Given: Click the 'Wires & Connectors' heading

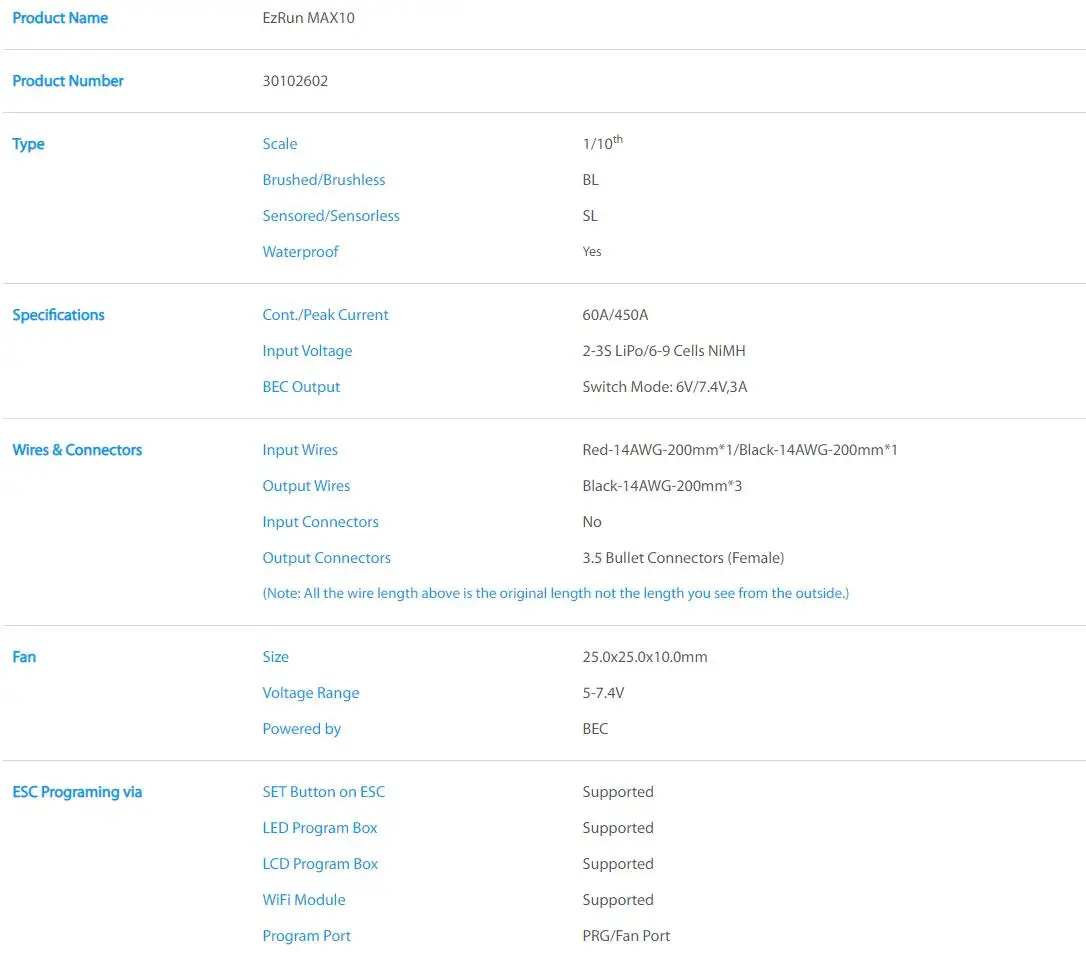Looking at the screenshot, I should point(77,450).
